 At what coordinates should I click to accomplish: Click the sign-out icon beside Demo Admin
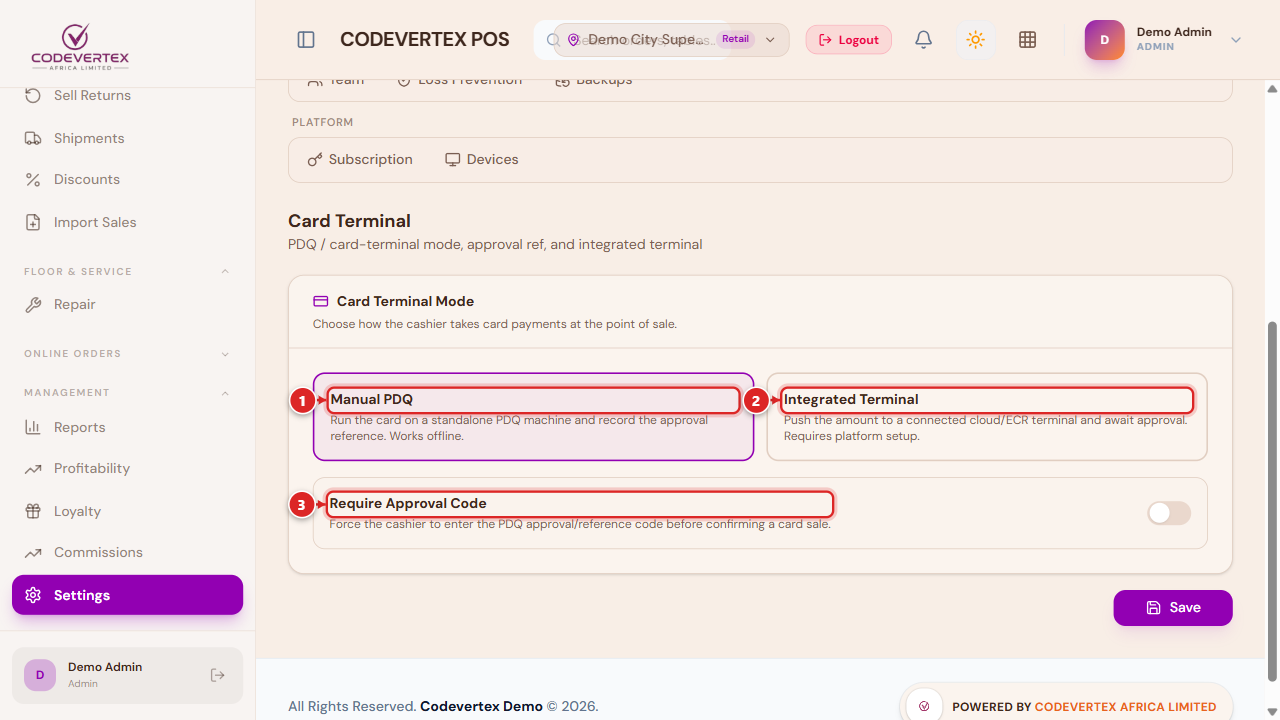pyautogui.click(x=218, y=675)
